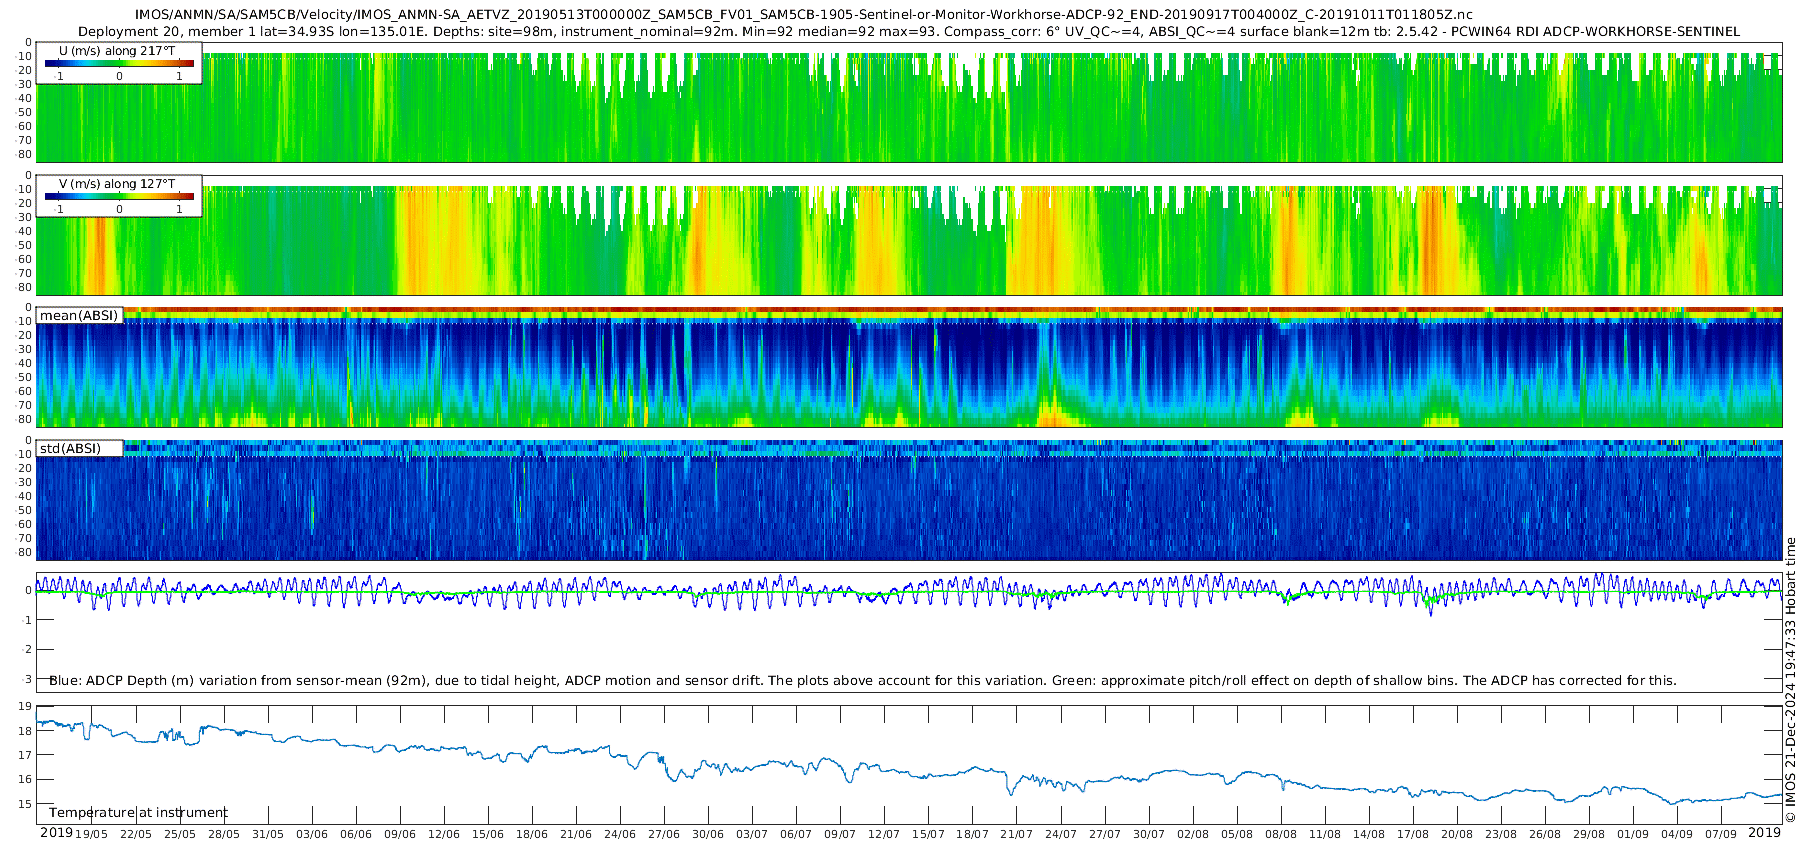Select the mean(ABSI) panel label
The height and width of the screenshot is (850, 1800).
(x=79, y=316)
